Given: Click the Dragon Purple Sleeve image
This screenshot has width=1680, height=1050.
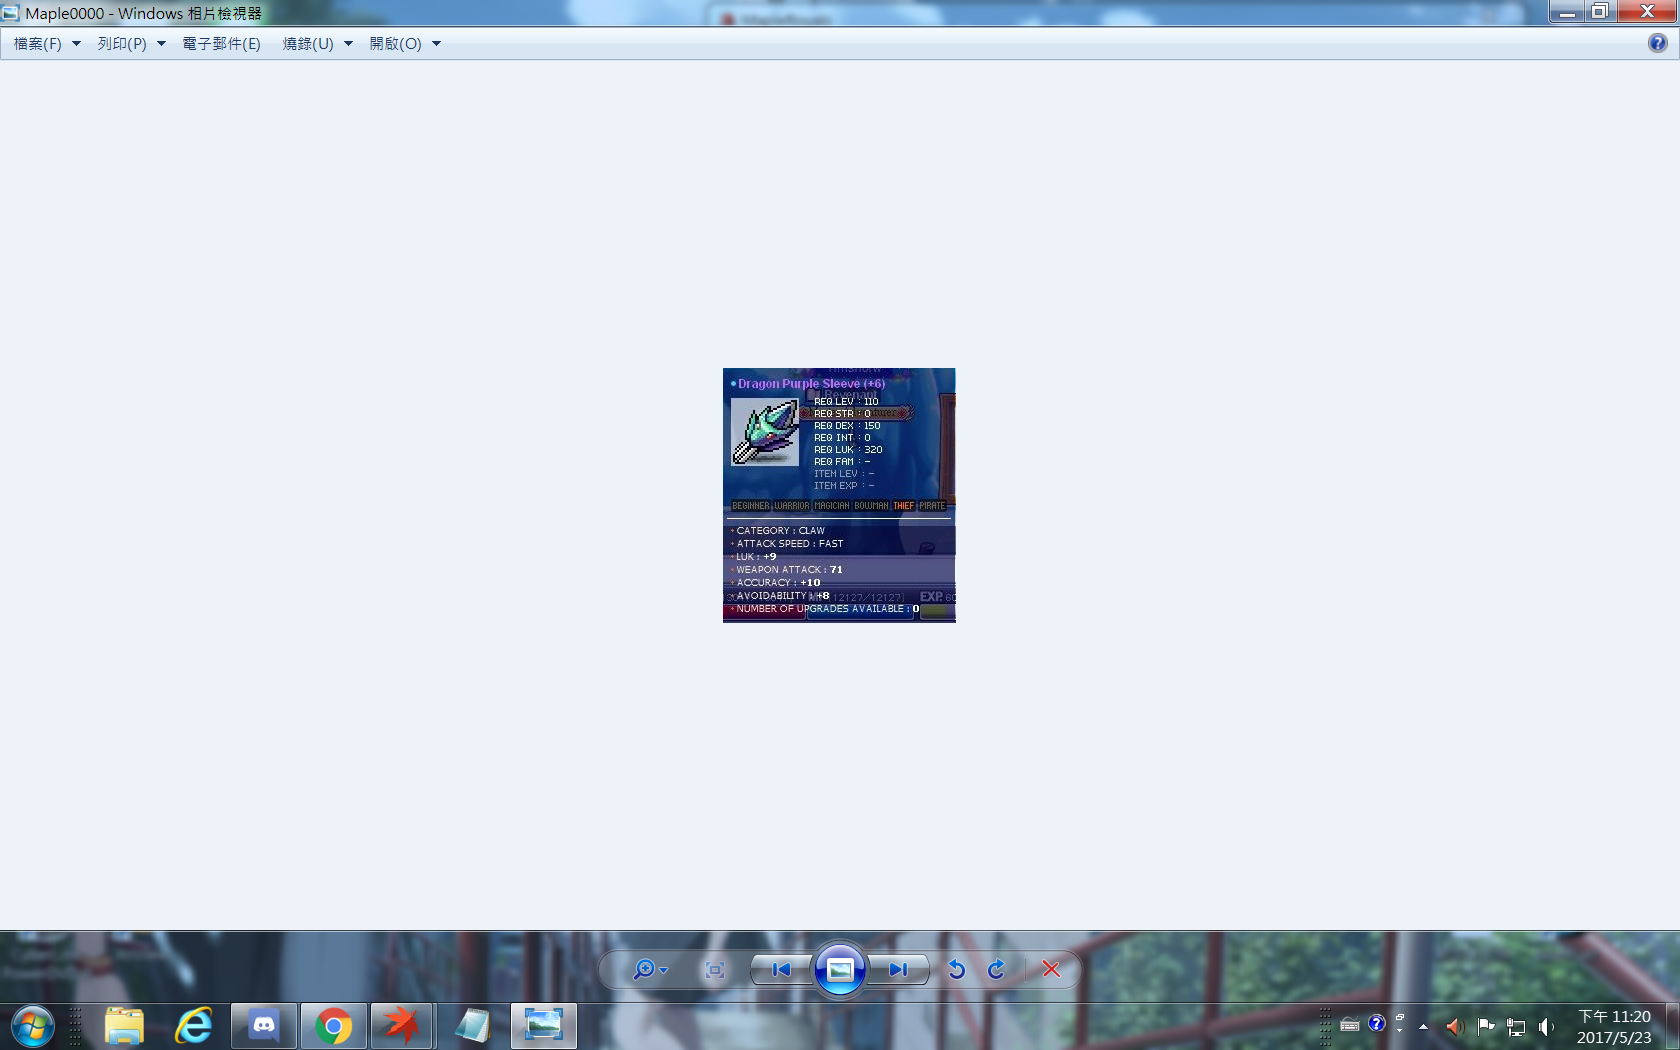Looking at the screenshot, I should click(839, 495).
